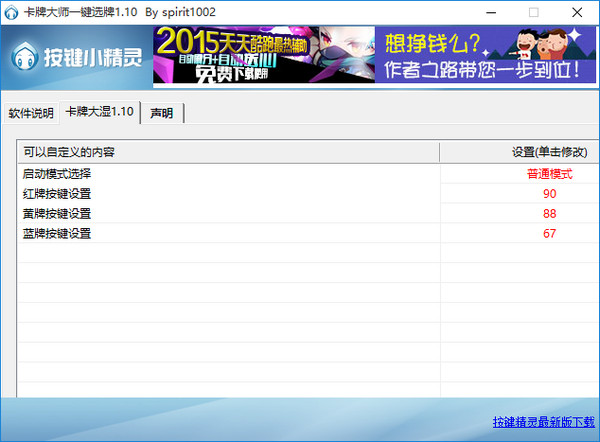Modify the blue card key value 67
This screenshot has height=442, width=600.
click(549, 233)
